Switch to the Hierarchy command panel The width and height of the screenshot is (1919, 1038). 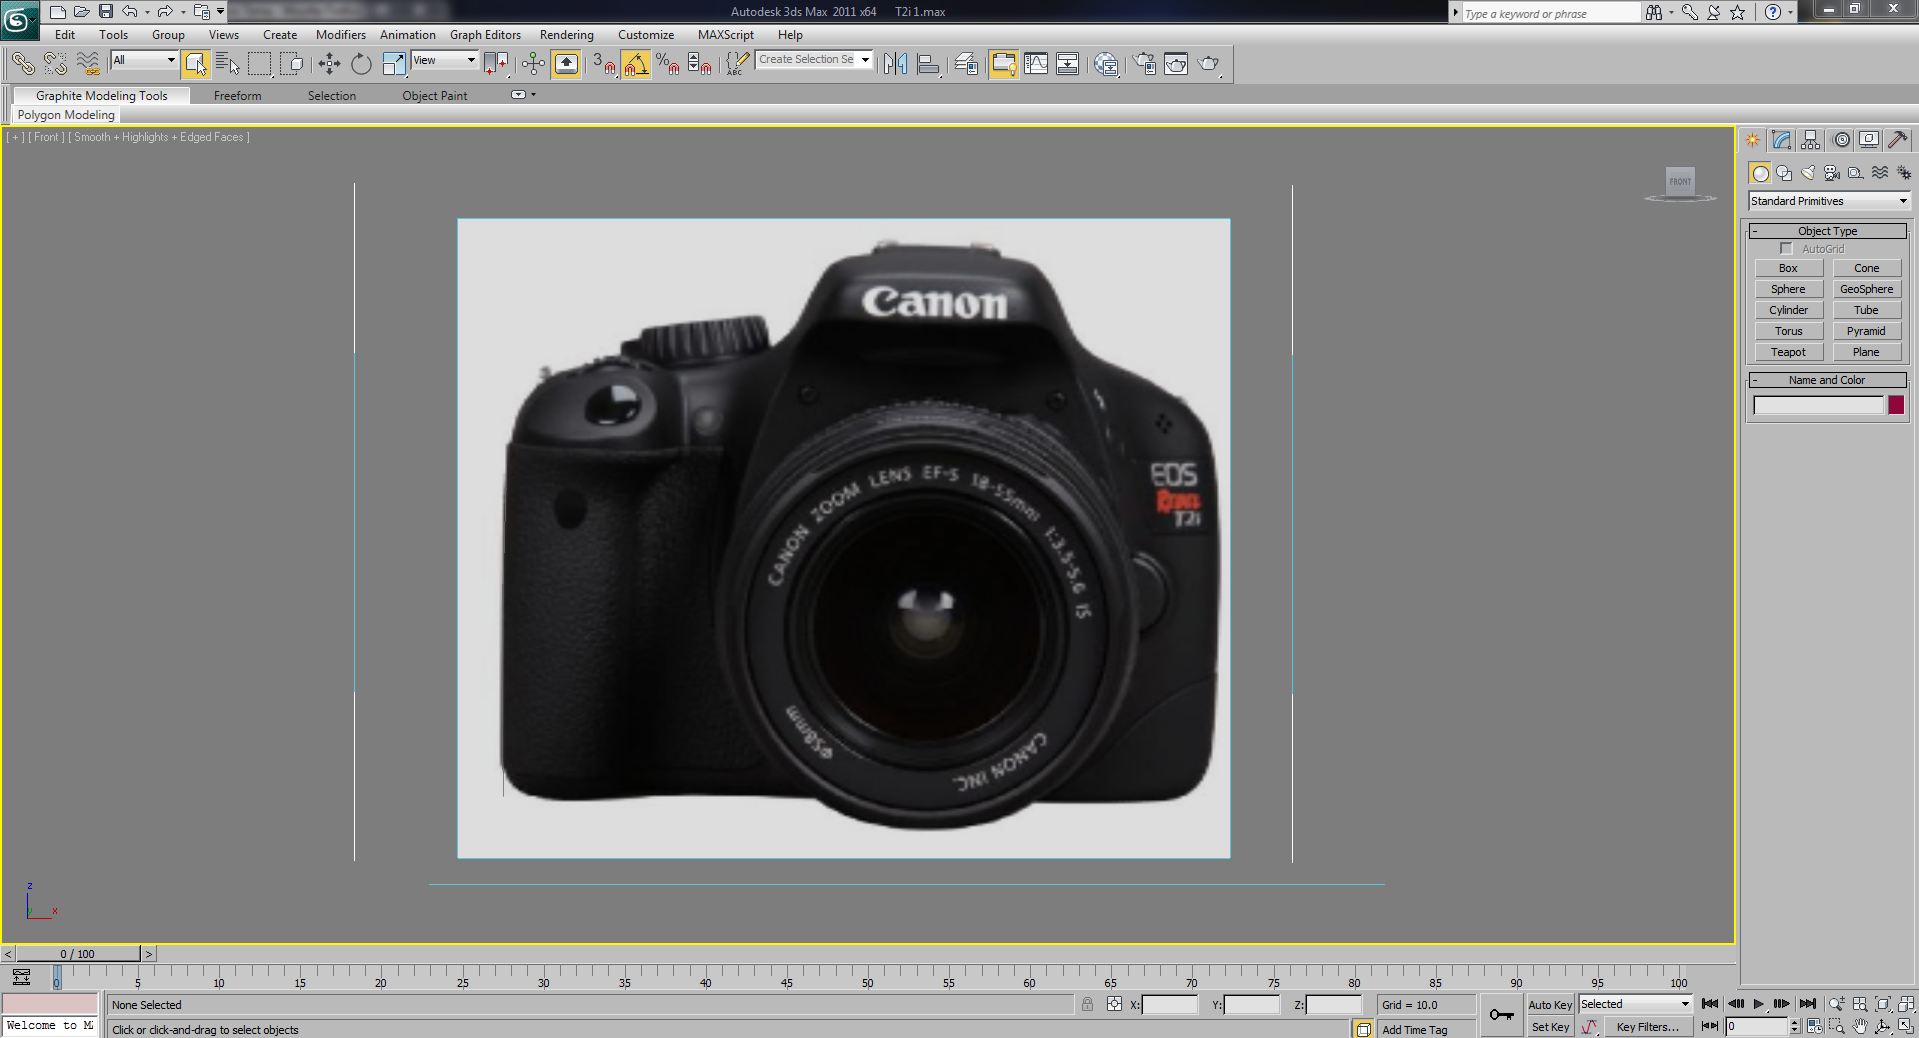click(x=1811, y=140)
